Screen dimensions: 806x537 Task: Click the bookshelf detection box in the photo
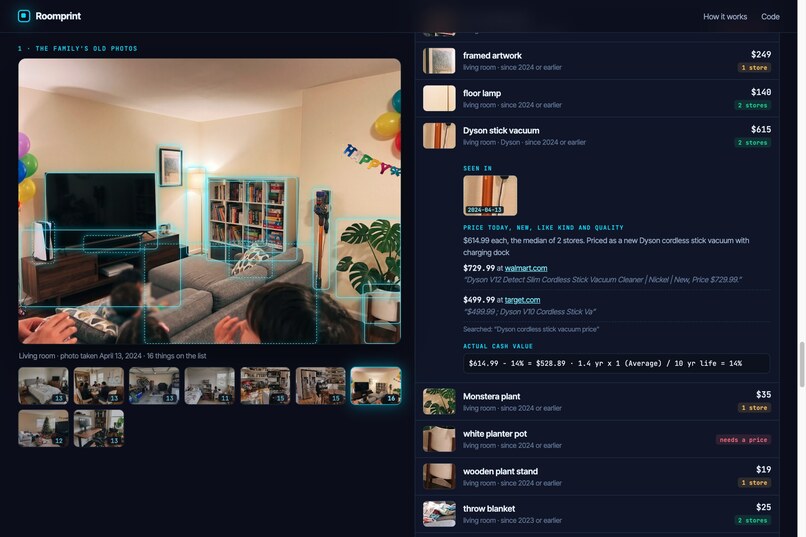(x=252, y=217)
